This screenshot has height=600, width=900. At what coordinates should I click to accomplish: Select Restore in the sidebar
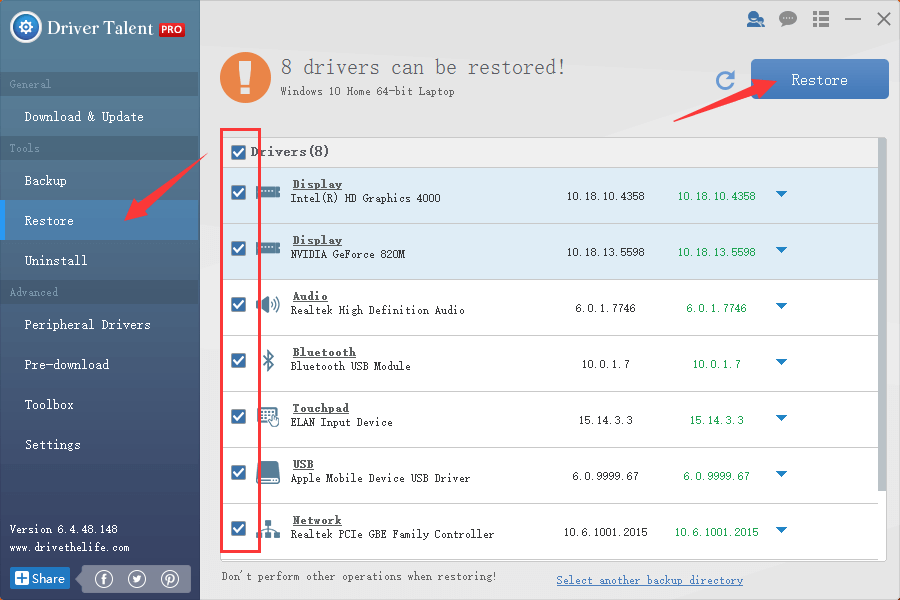[100, 220]
